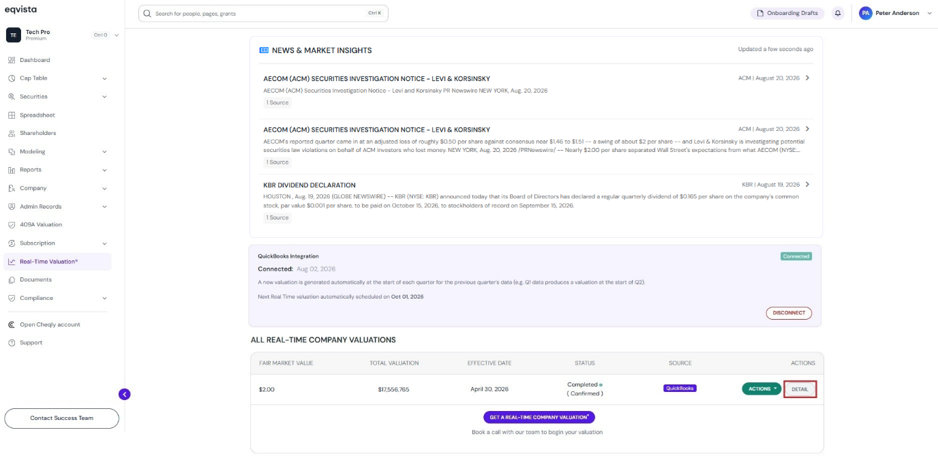Viewport: 938px width, 456px height.
Task: Click the 409A Valuation shield icon
Action: [x=12, y=225]
